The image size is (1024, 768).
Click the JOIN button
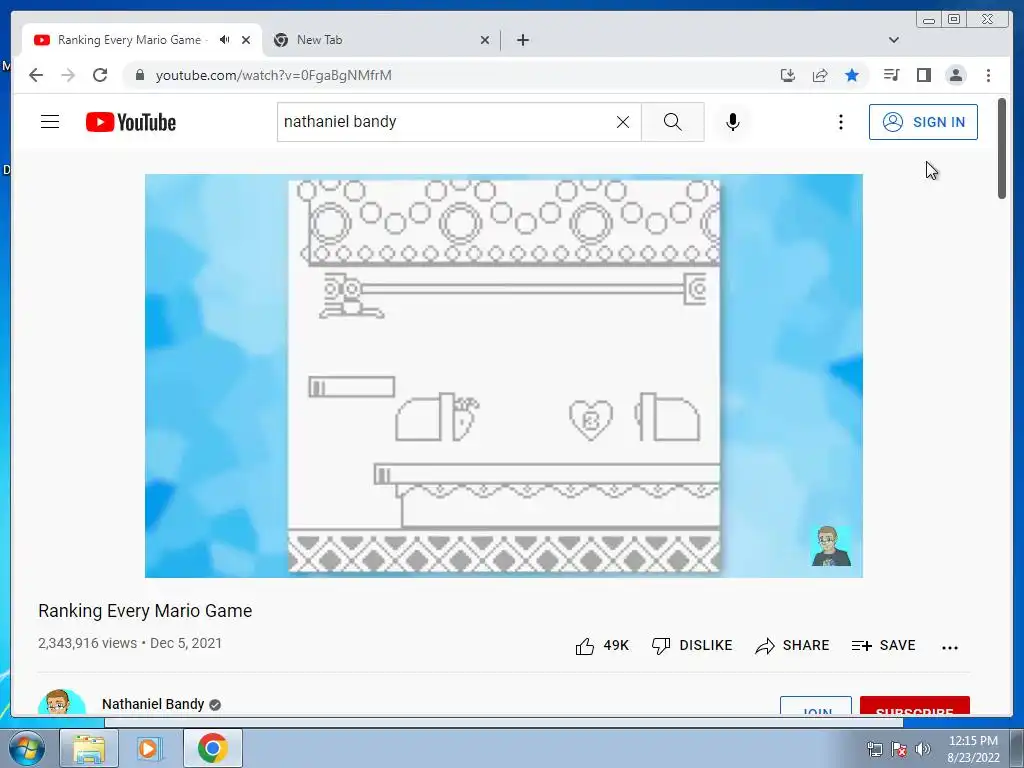(816, 706)
